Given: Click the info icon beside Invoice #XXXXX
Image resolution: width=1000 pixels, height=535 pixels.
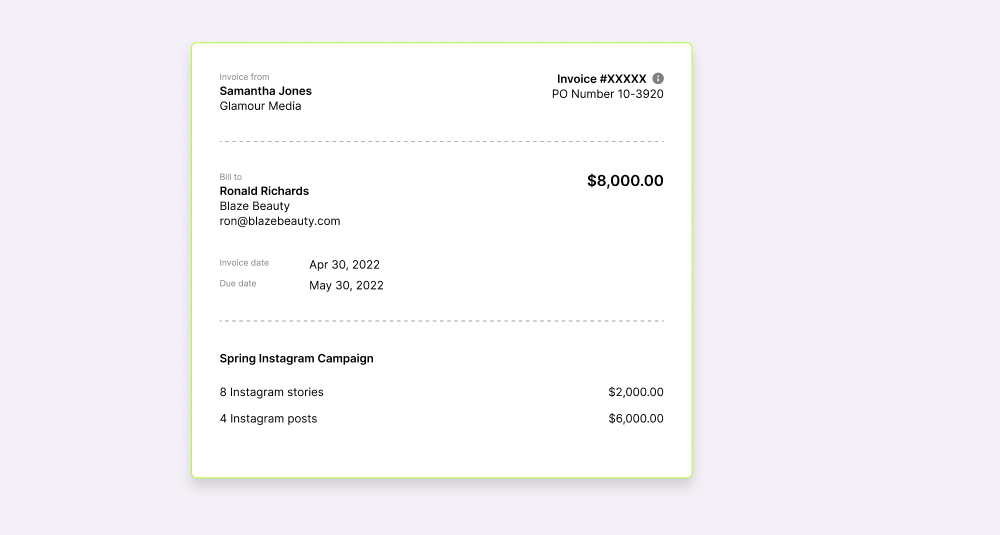Looking at the screenshot, I should coord(658,78).
